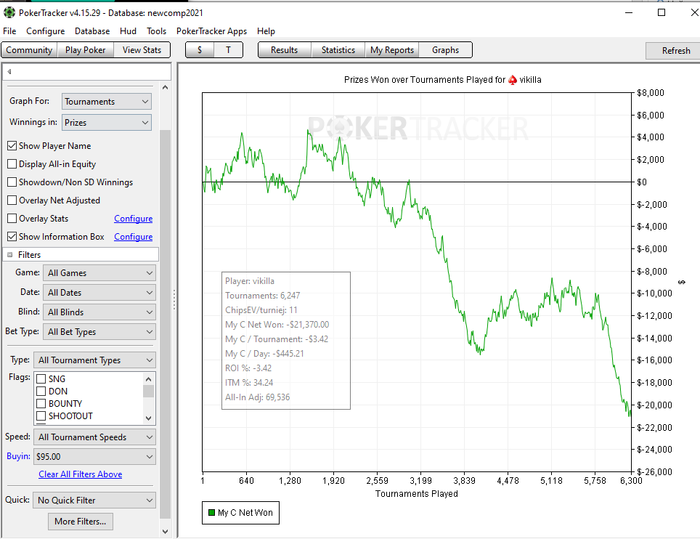This screenshot has height=539, width=700.
Task: Open Blind filter All Blinds dropdown
Action: (x=100, y=312)
